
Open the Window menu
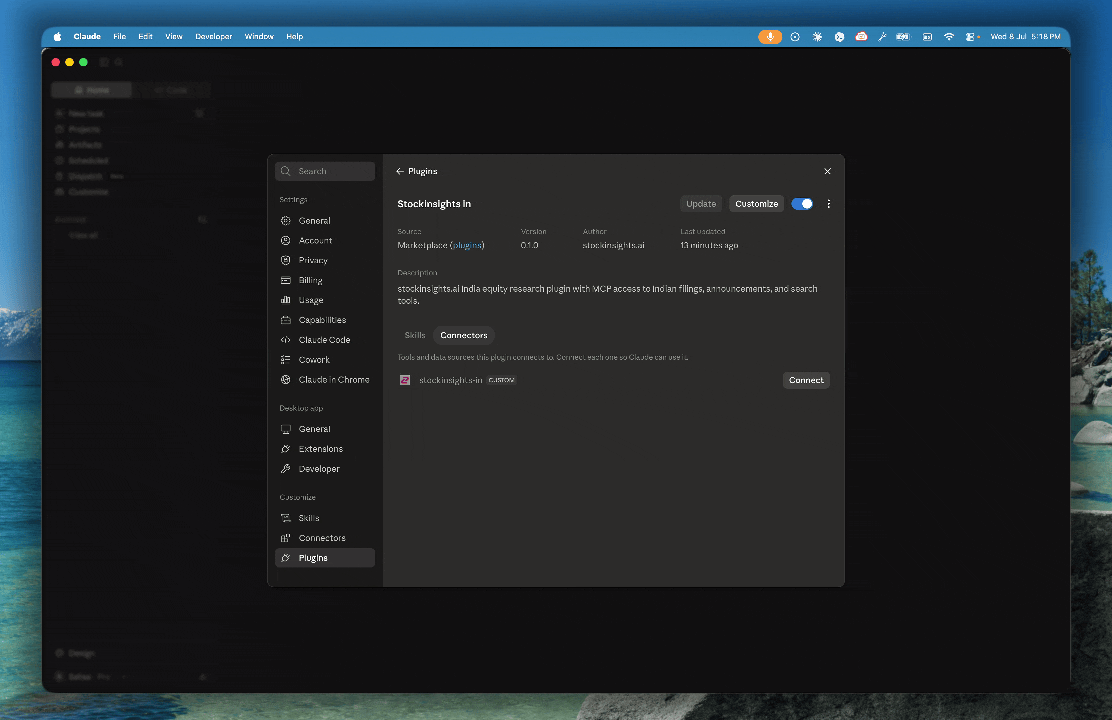pyautogui.click(x=259, y=37)
